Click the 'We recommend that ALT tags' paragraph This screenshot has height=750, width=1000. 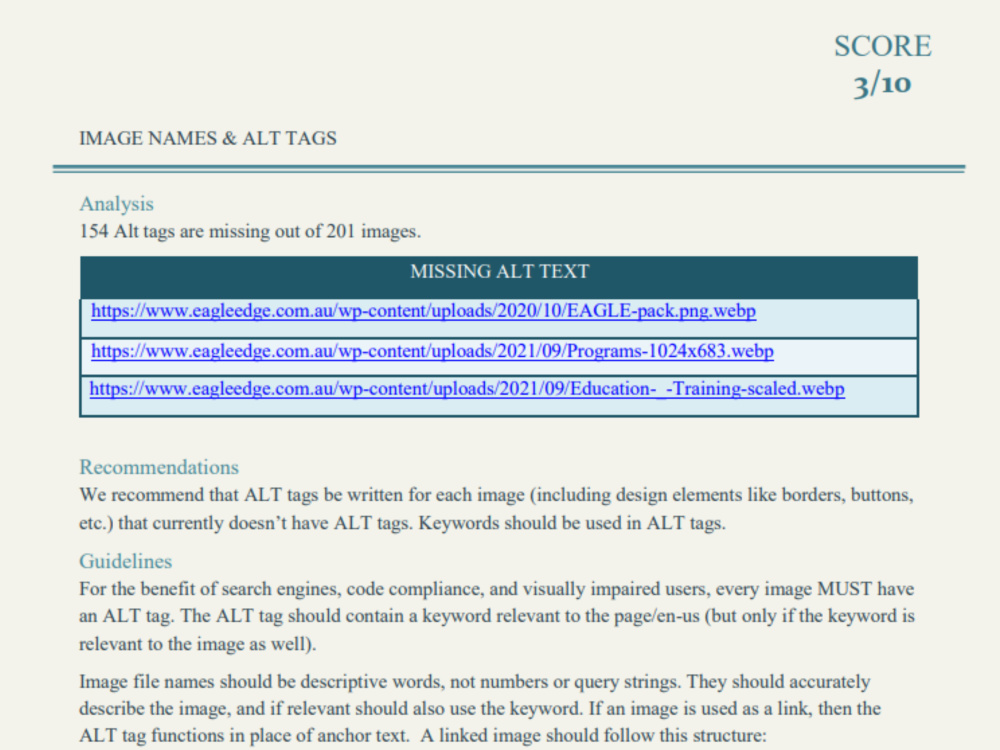pos(496,509)
